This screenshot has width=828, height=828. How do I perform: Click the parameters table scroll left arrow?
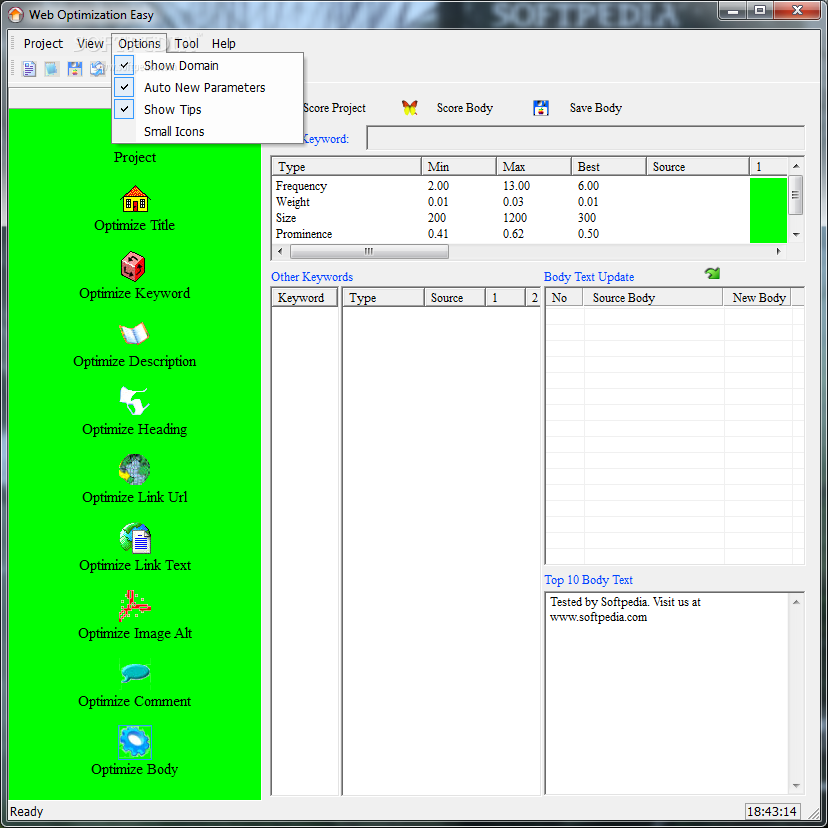point(280,251)
